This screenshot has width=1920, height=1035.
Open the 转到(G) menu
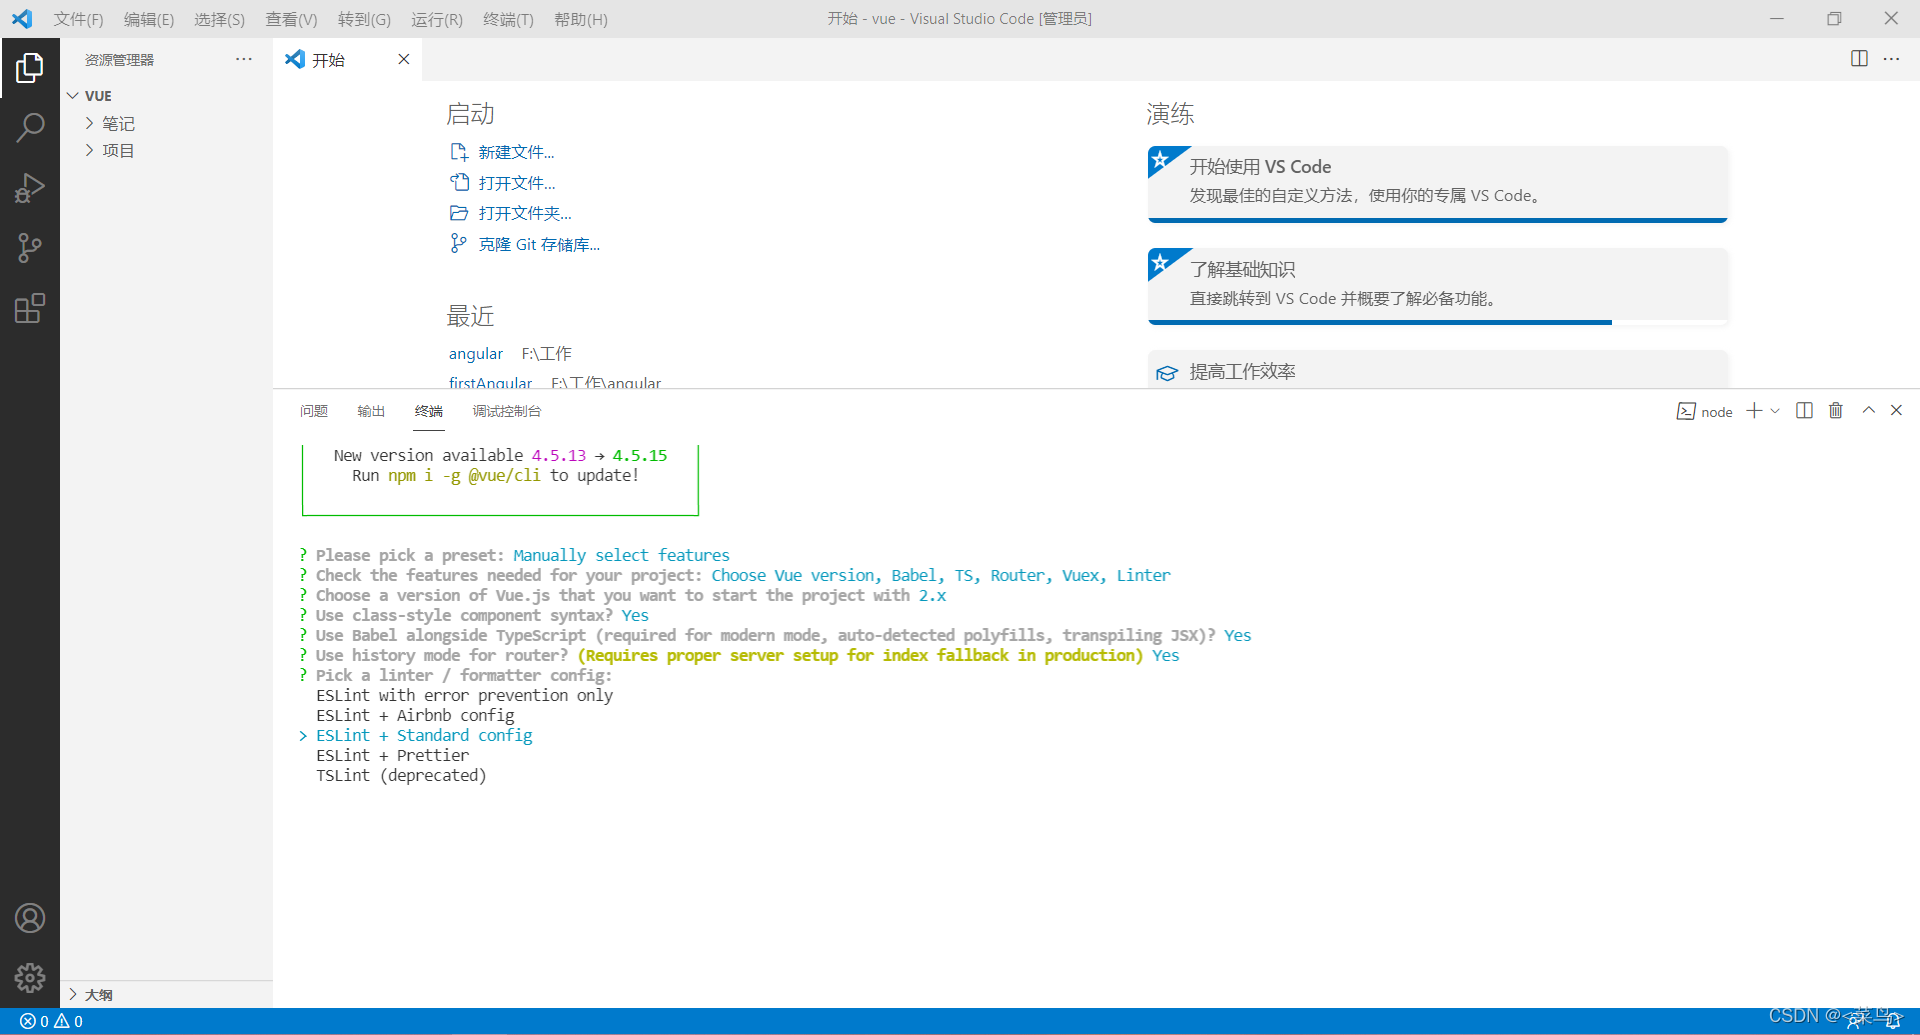tap(364, 19)
